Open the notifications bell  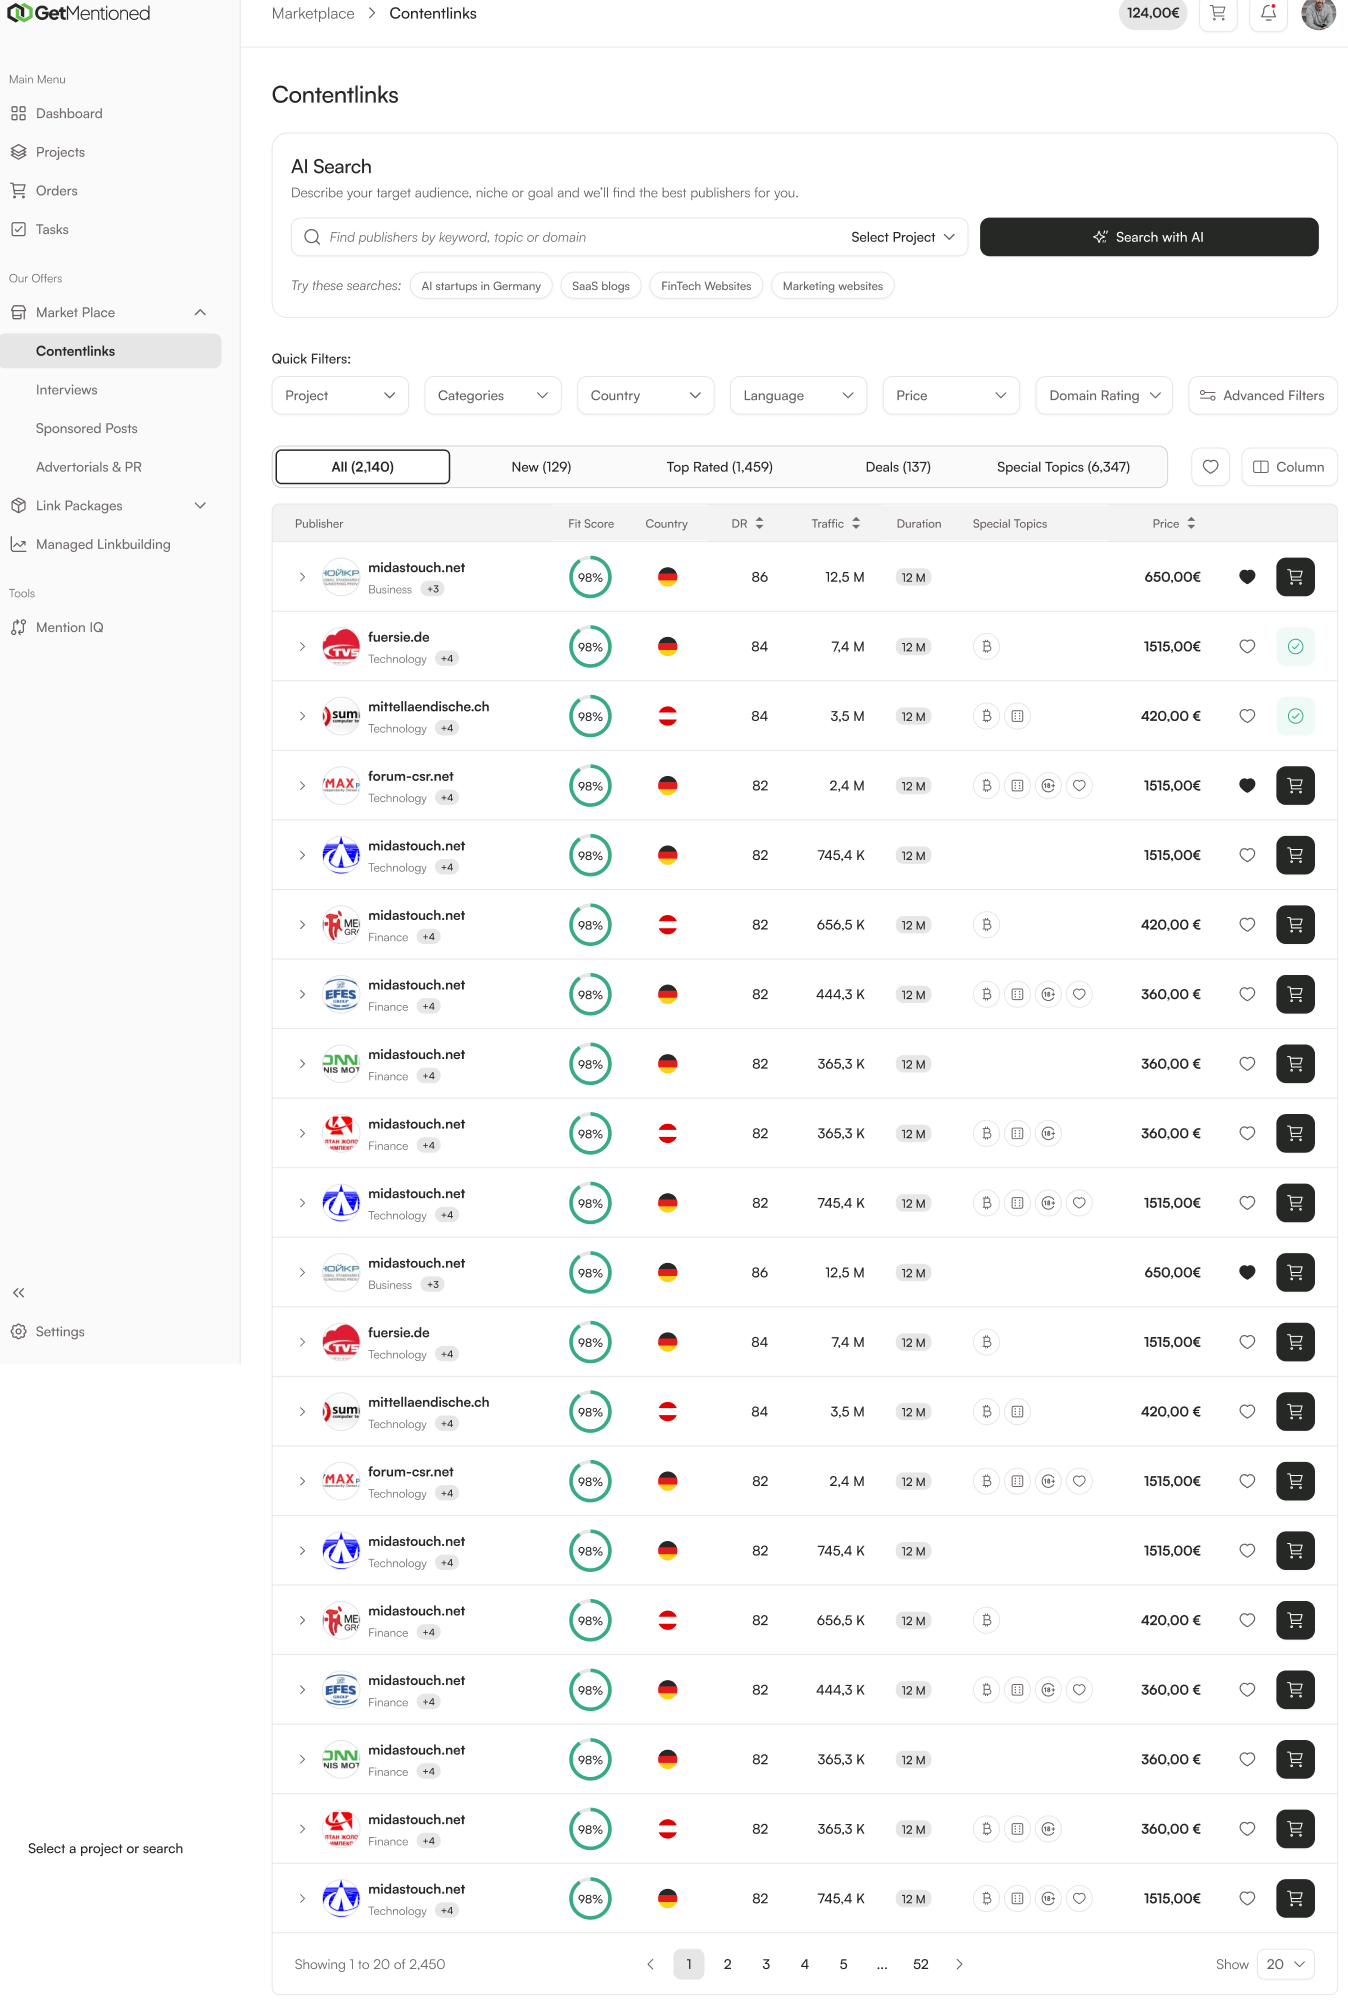click(x=1268, y=13)
